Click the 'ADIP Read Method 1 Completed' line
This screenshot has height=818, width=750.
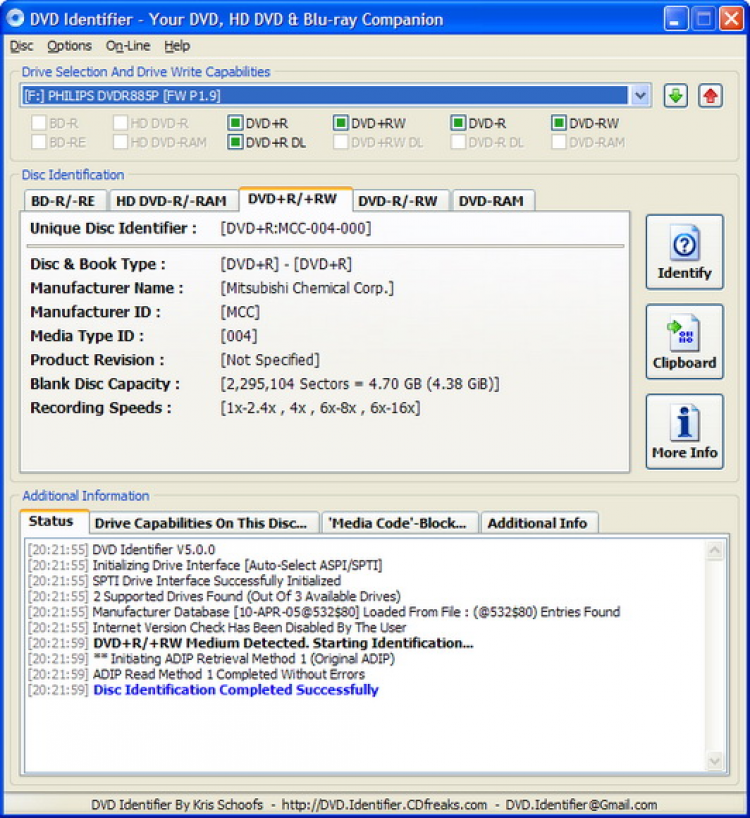click(x=228, y=675)
